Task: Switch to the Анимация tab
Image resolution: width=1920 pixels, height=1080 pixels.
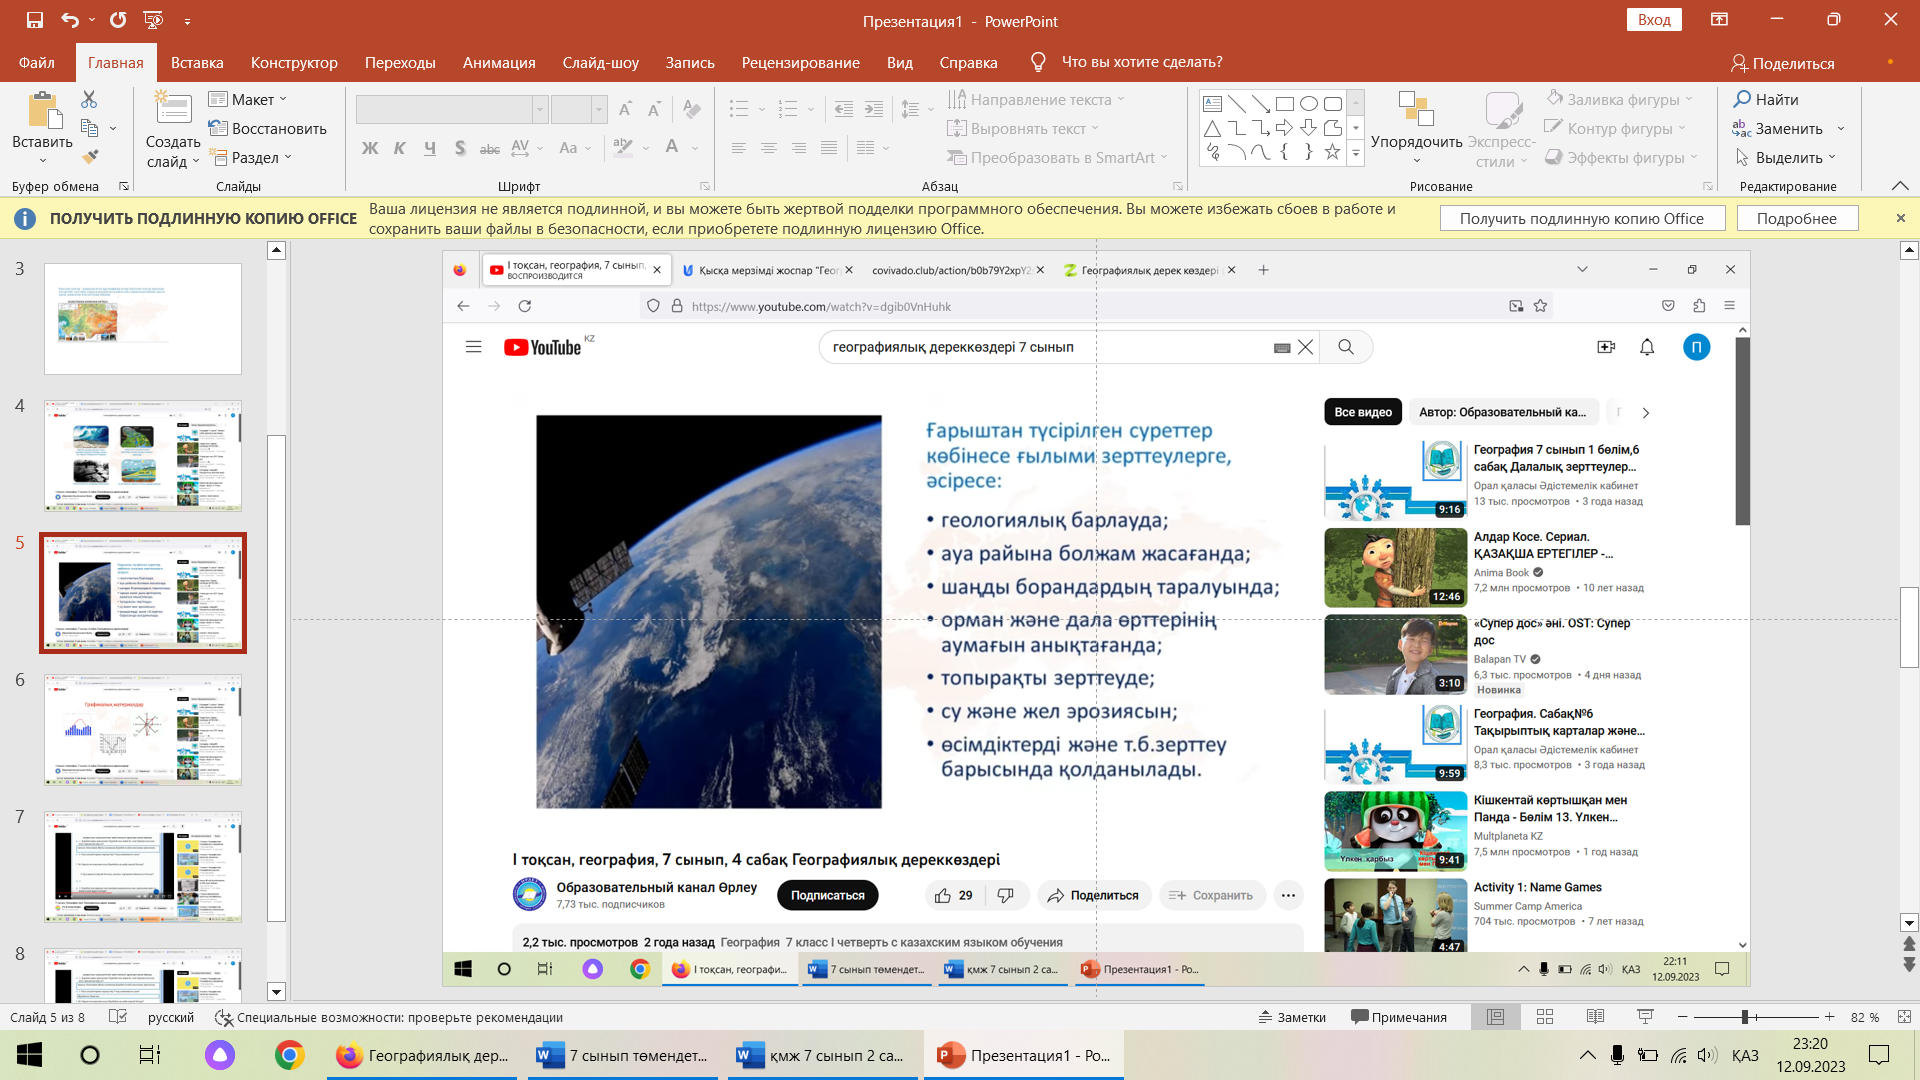Action: [x=499, y=62]
